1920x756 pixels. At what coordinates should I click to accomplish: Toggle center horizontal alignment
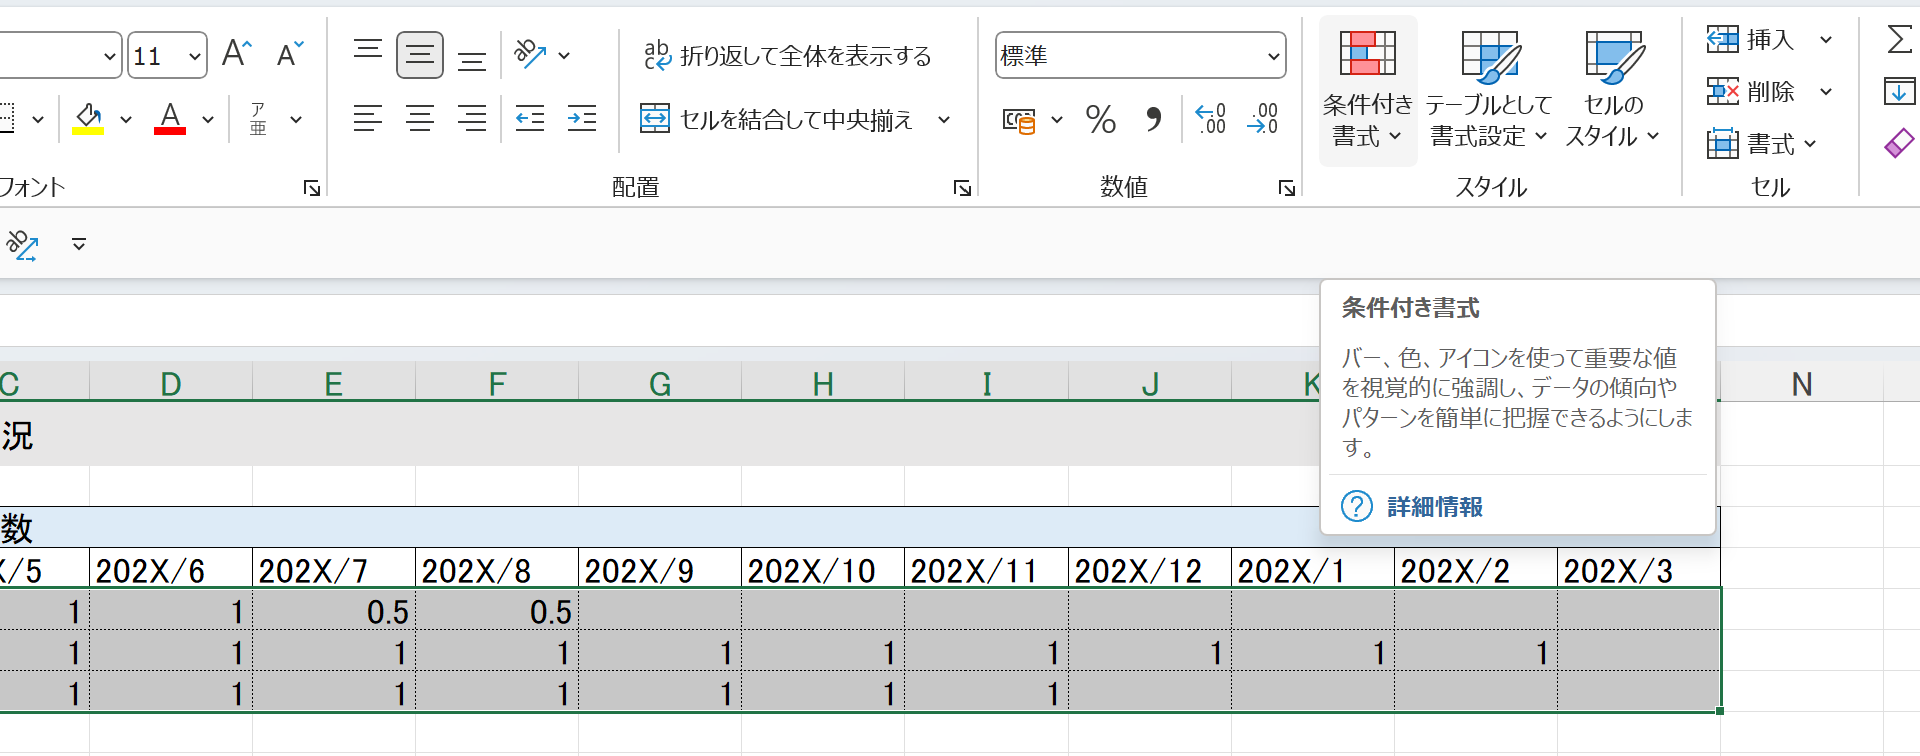420,119
